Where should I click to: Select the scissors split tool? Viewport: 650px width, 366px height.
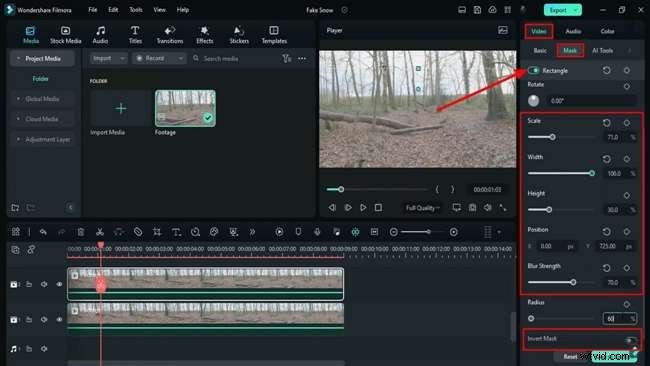click(99, 232)
